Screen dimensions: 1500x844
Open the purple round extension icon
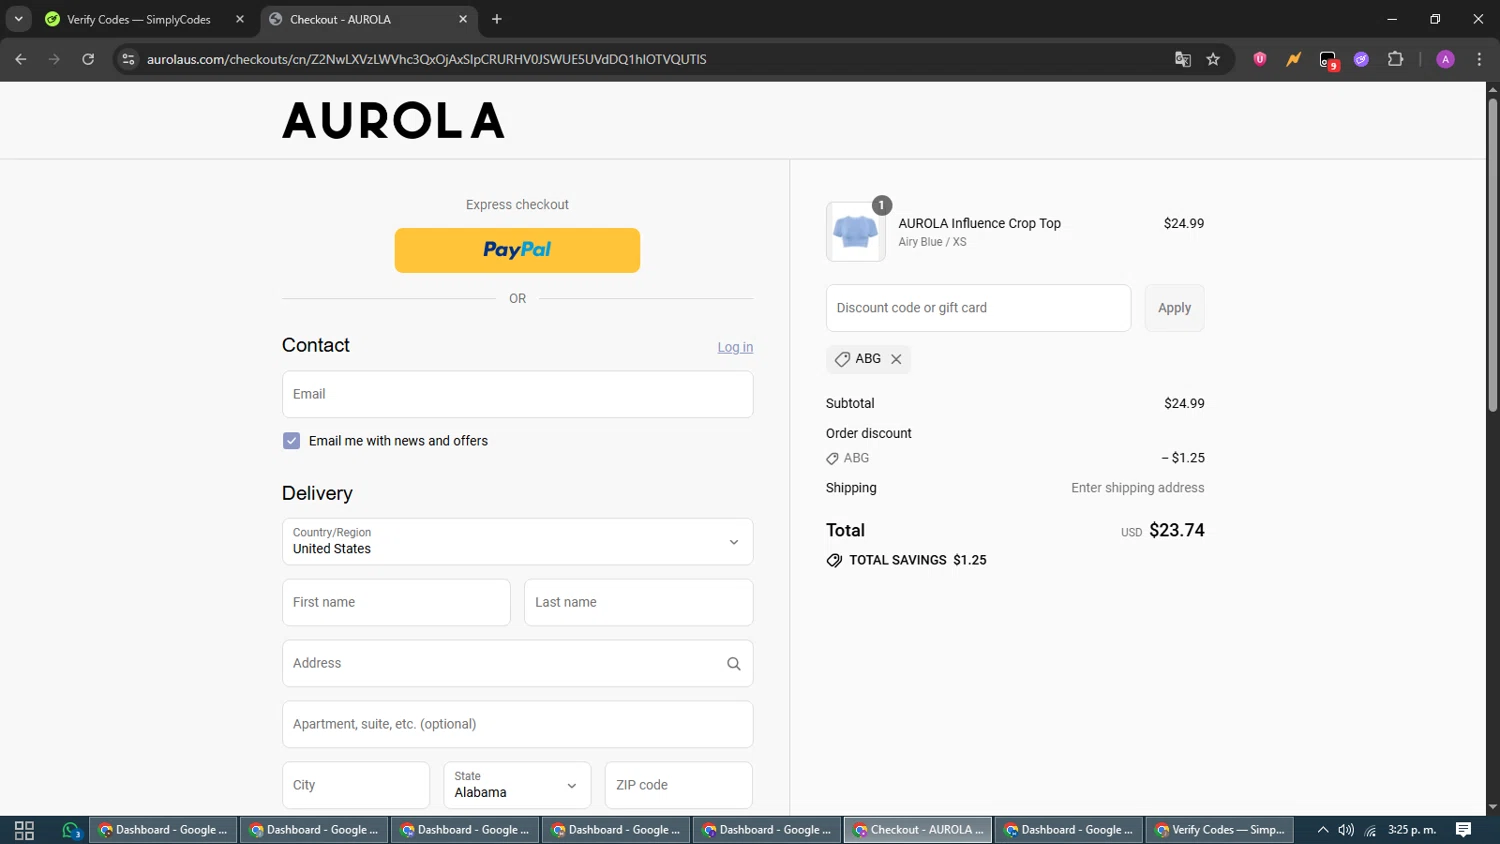coord(1361,59)
